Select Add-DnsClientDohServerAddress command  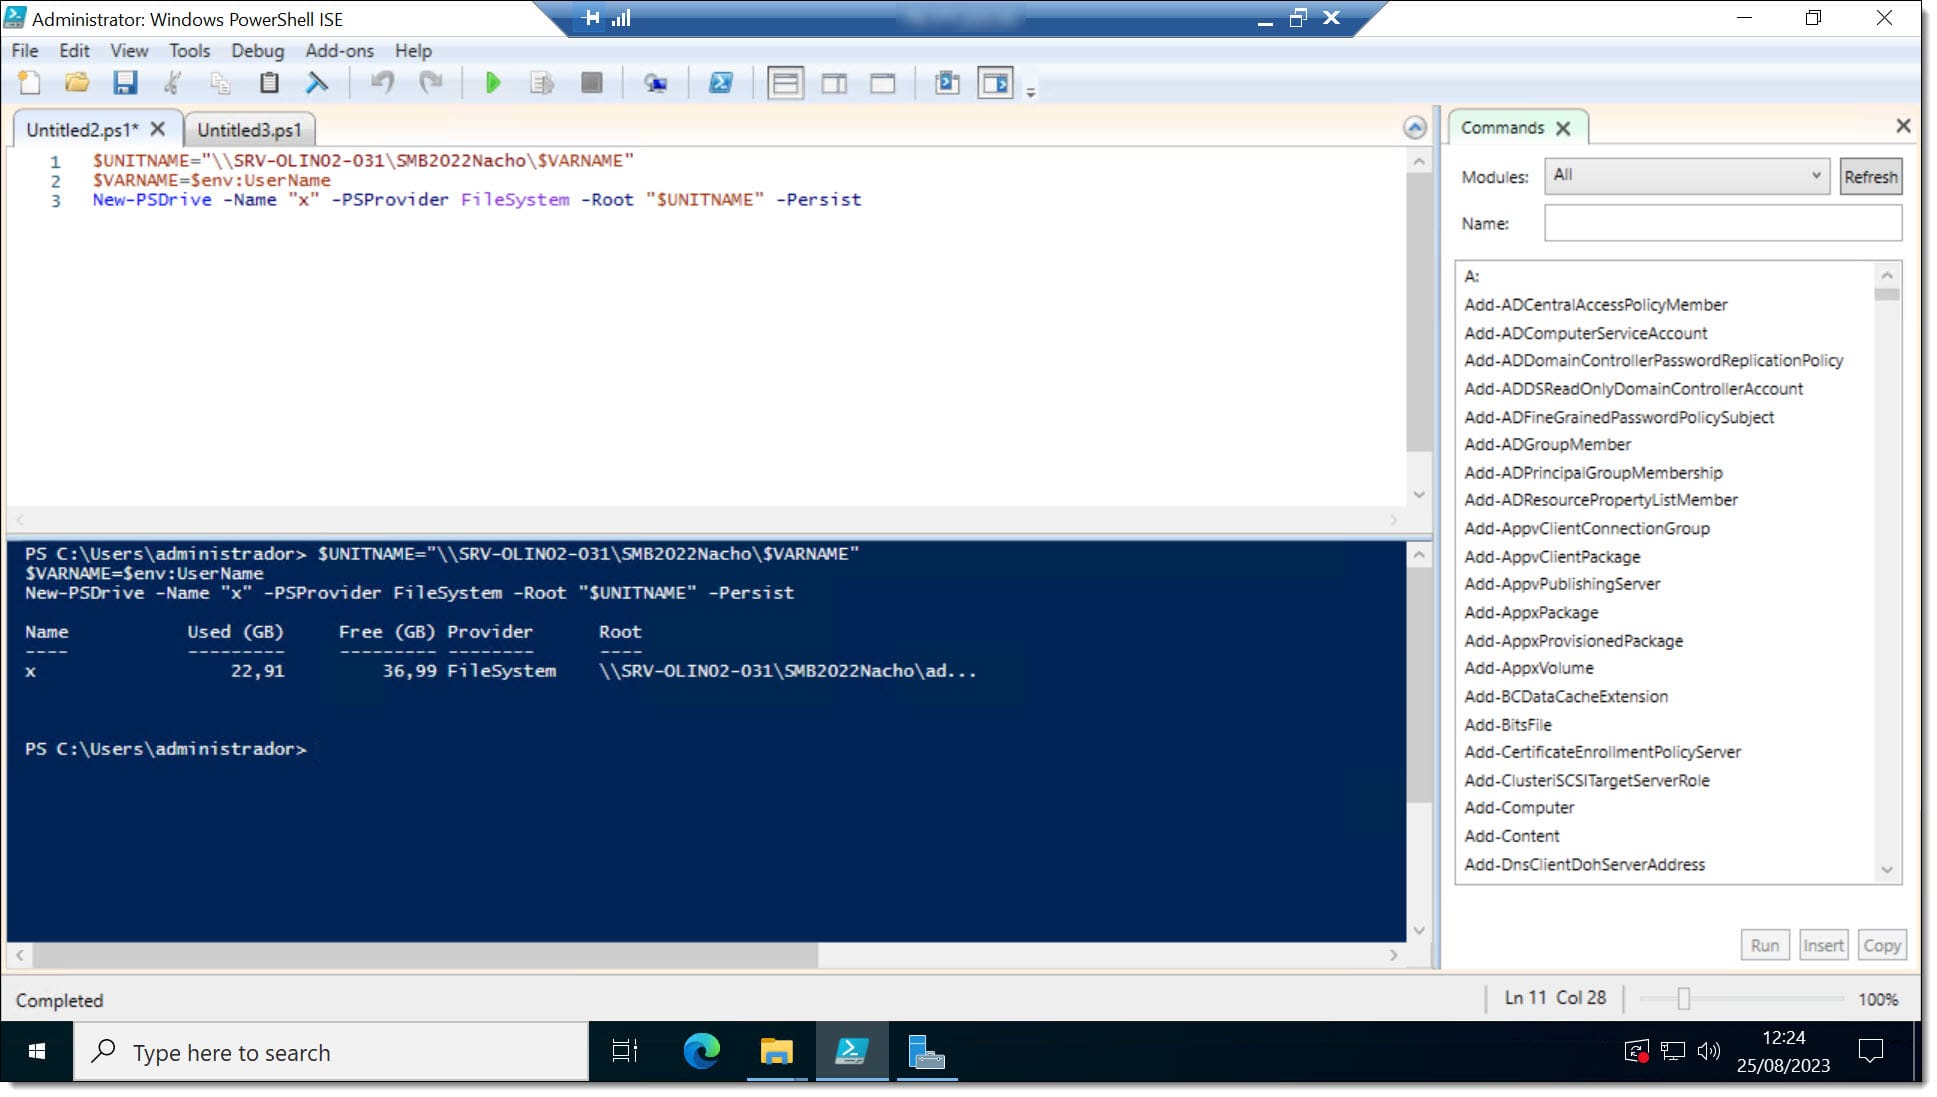coord(1584,864)
